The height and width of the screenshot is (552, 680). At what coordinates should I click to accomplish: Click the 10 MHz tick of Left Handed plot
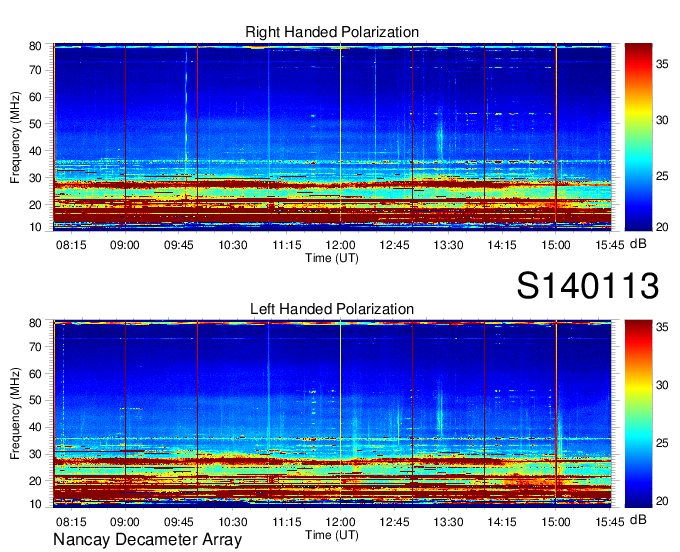(x=35, y=504)
